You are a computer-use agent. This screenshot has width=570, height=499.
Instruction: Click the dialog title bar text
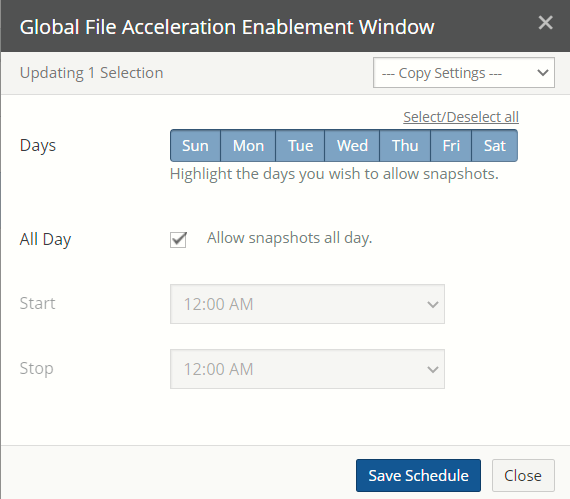pyautogui.click(x=227, y=27)
